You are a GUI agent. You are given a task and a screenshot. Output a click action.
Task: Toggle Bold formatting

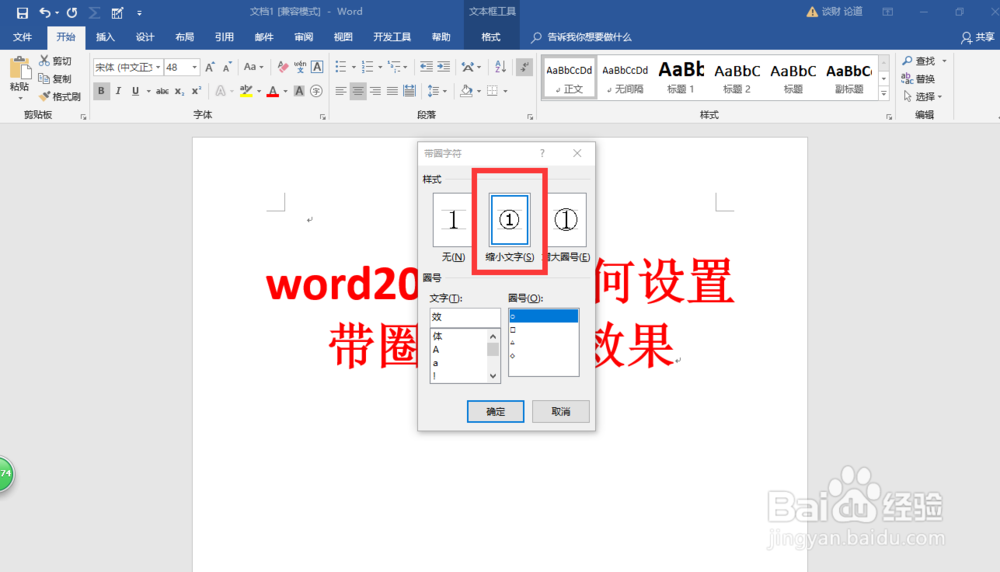pyautogui.click(x=101, y=91)
